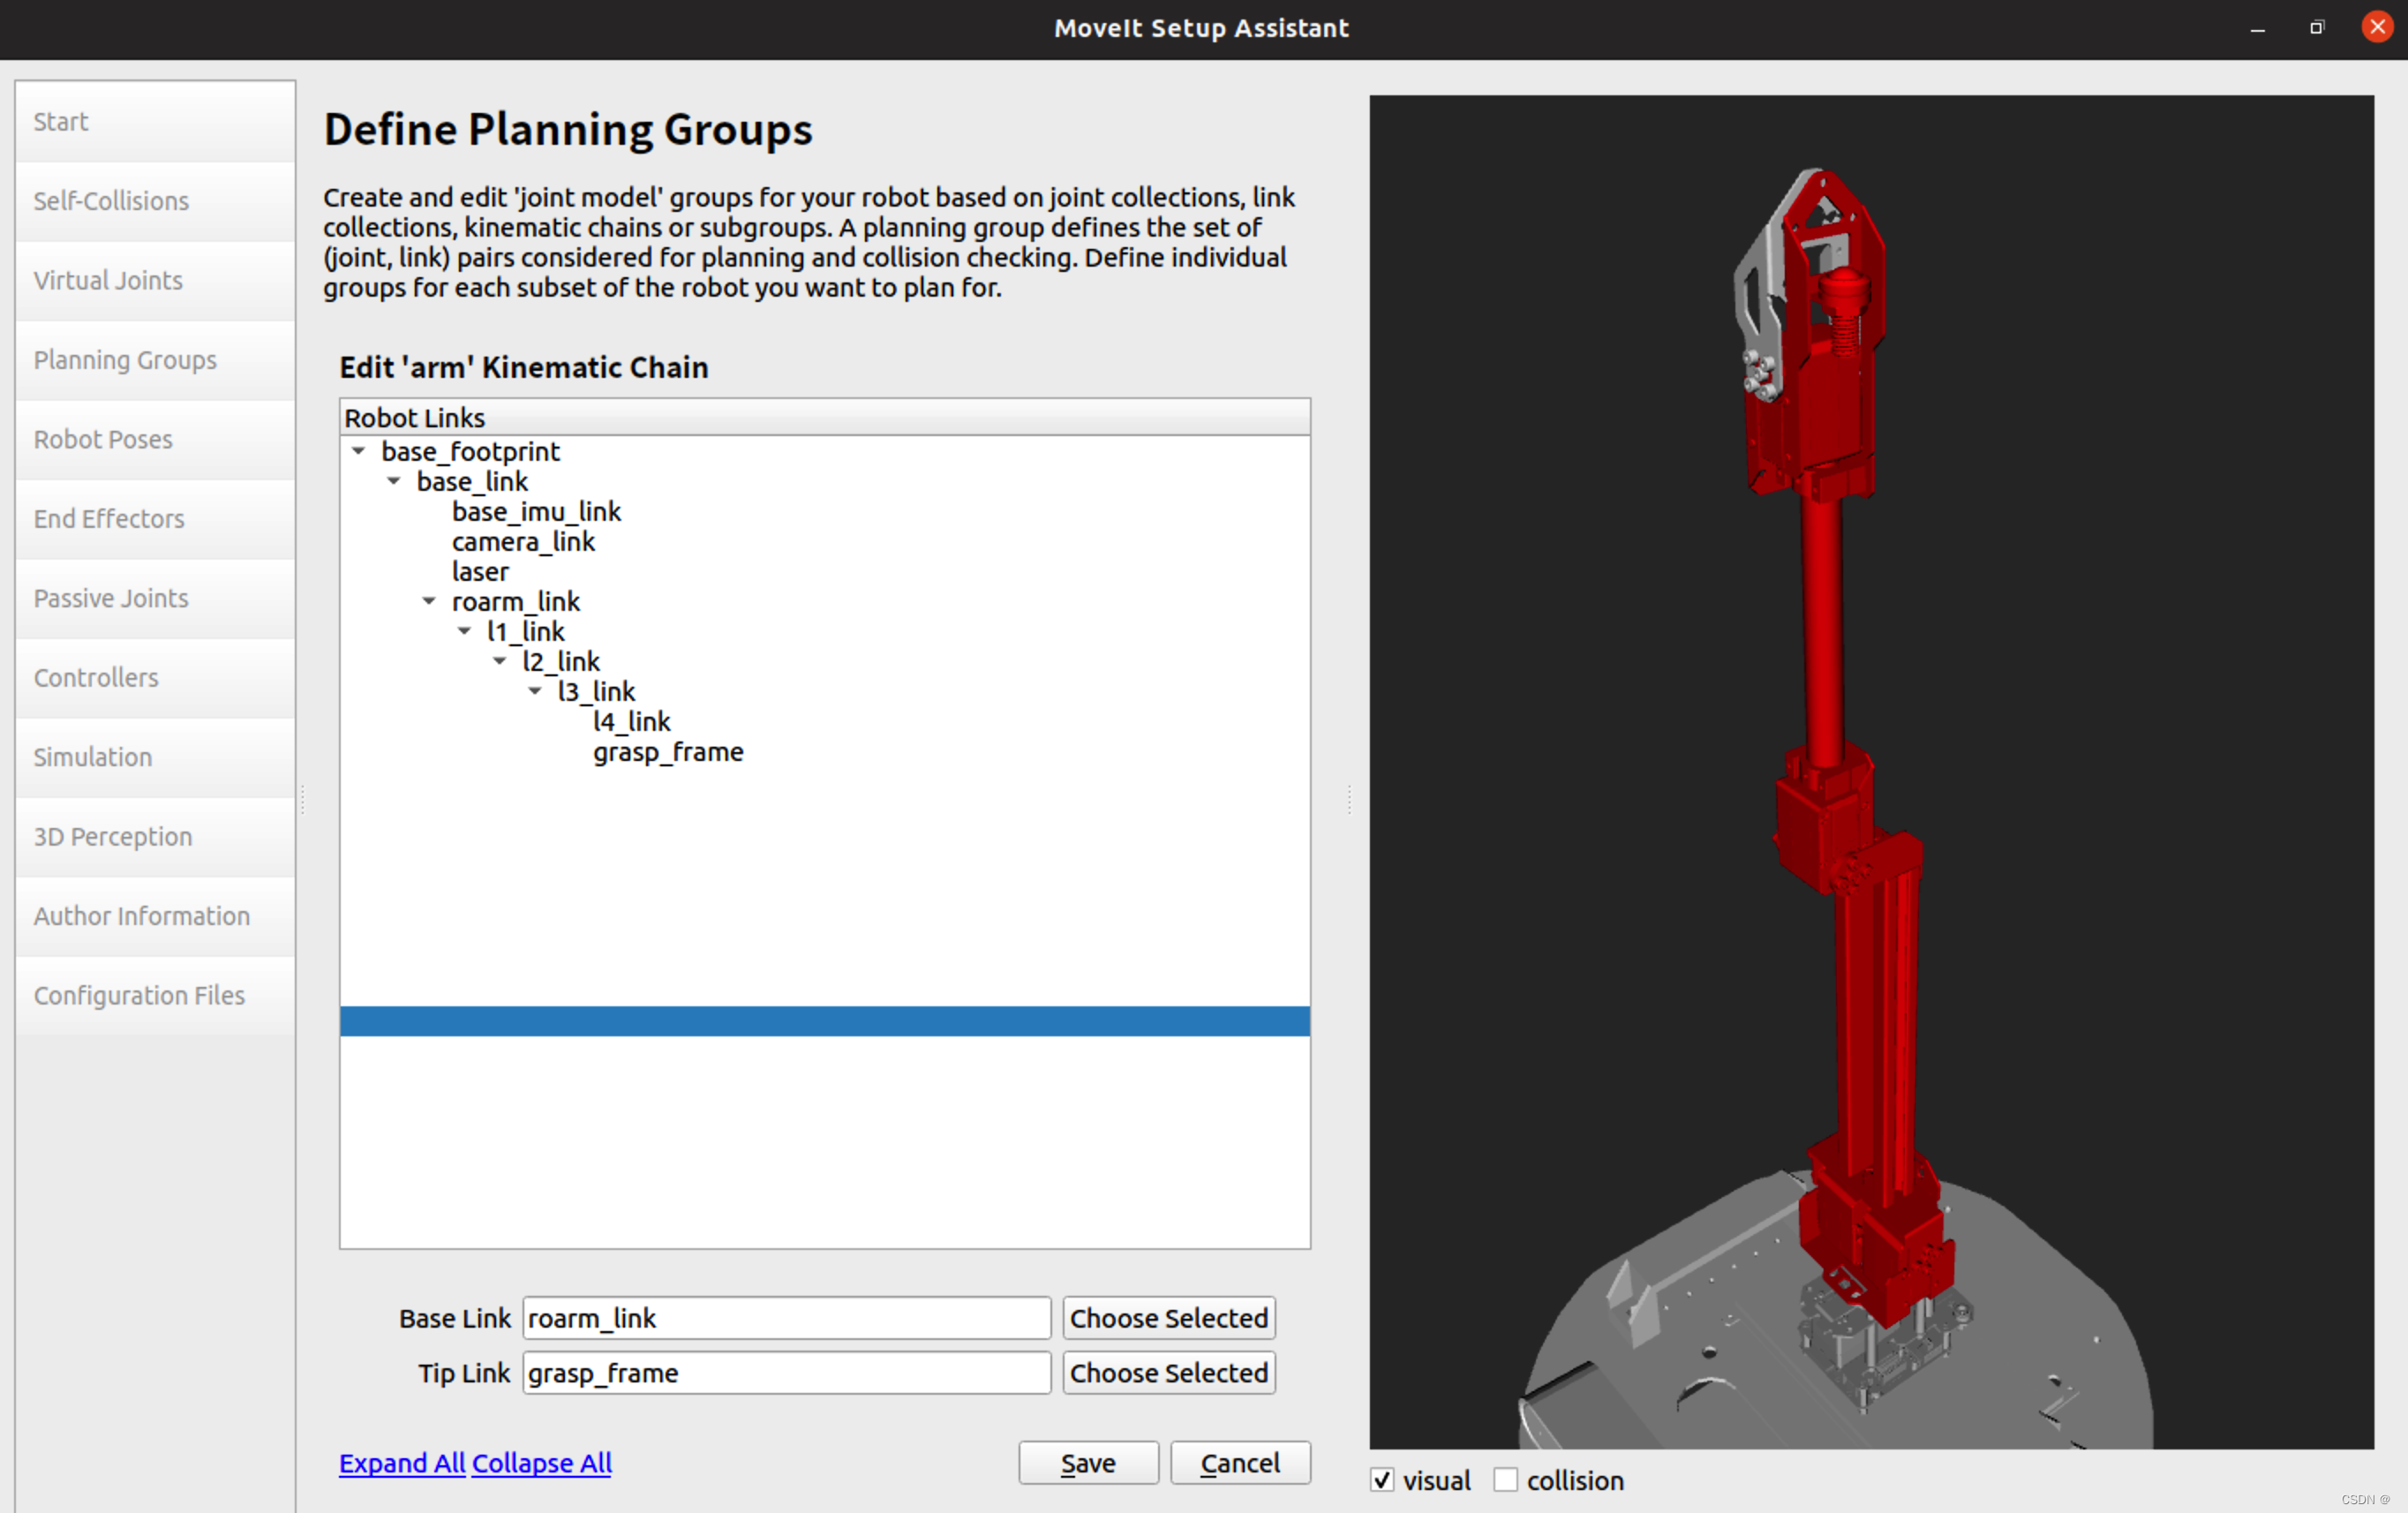Restore the window size using the titlebar icon
The image size is (2408, 1513).
[x=2316, y=28]
